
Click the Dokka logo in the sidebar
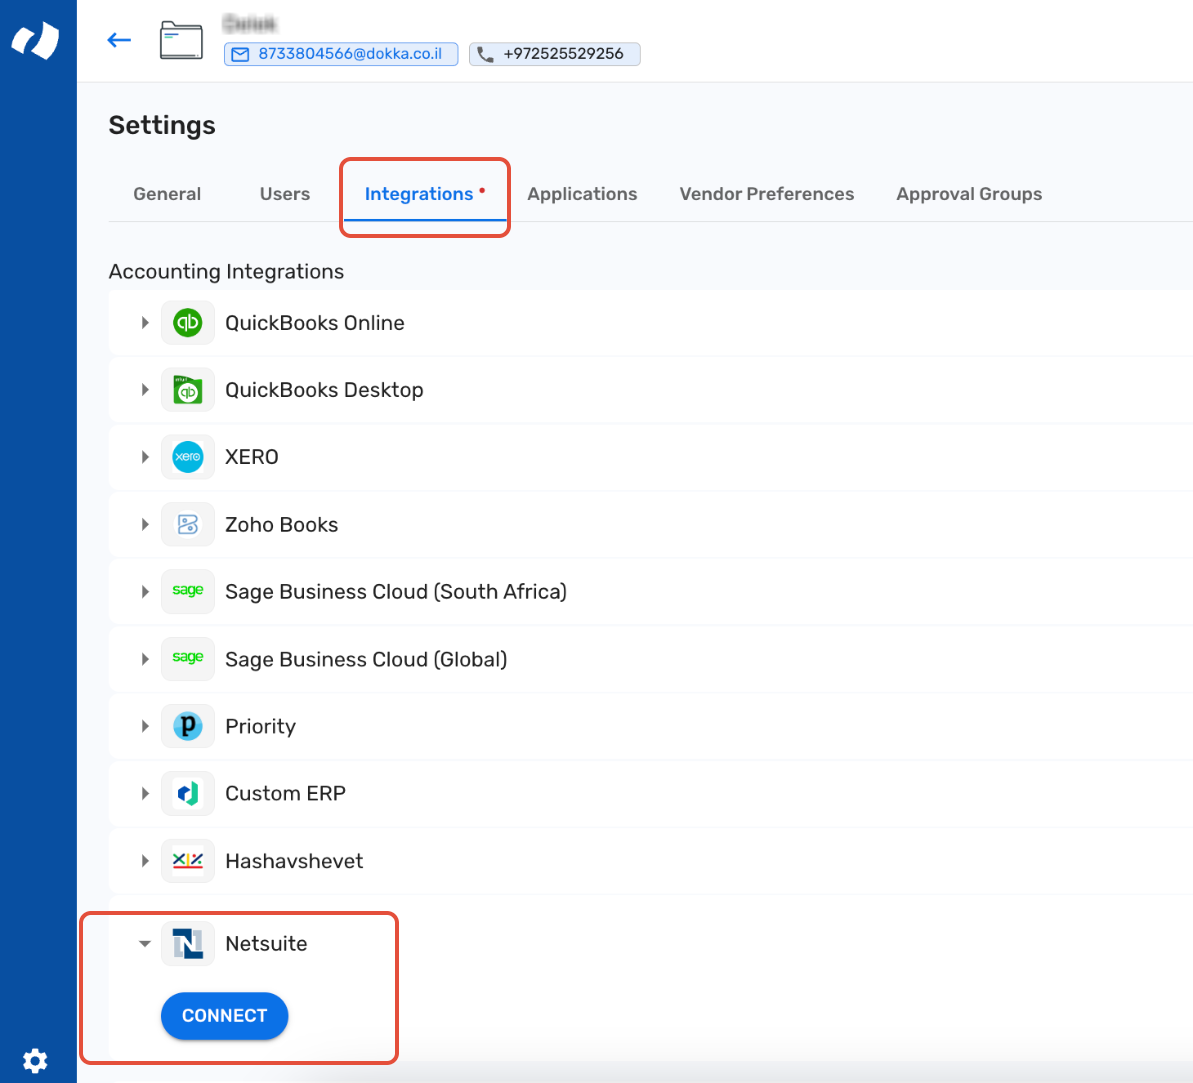tap(36, 40)
